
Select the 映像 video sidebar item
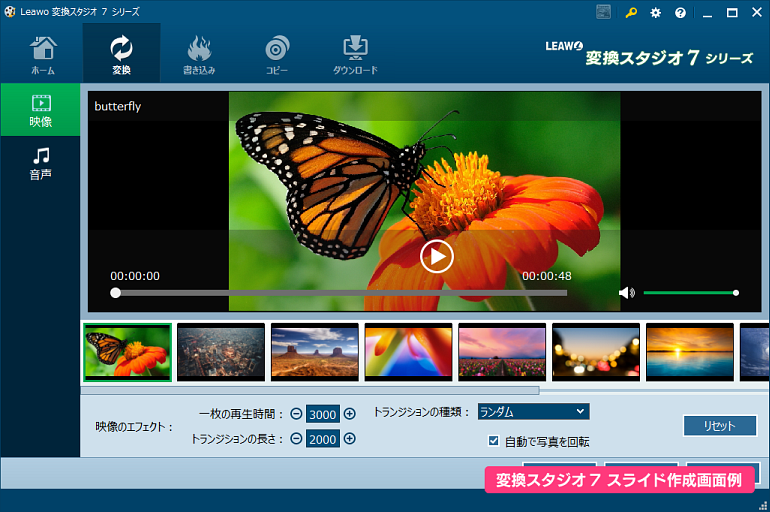click(x=40, y=110)
